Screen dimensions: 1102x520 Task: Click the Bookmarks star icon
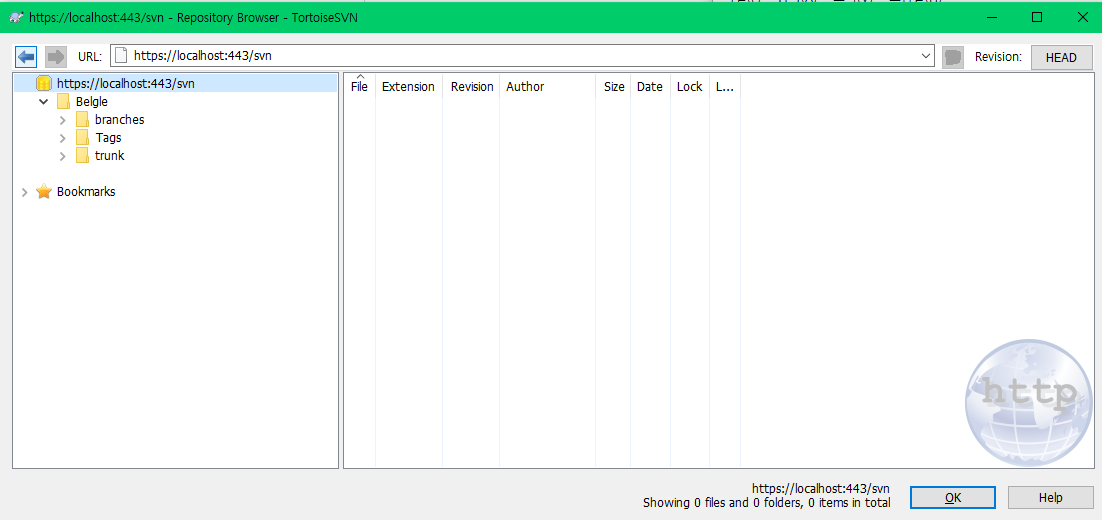(44, 191)
